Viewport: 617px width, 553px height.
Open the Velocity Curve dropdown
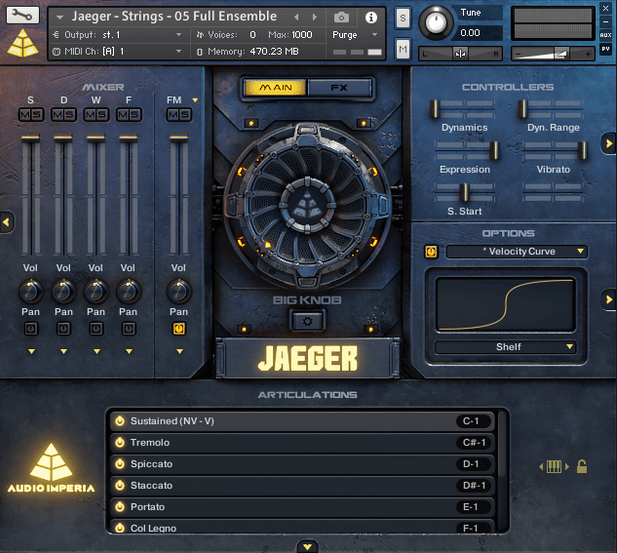point(517,252)
